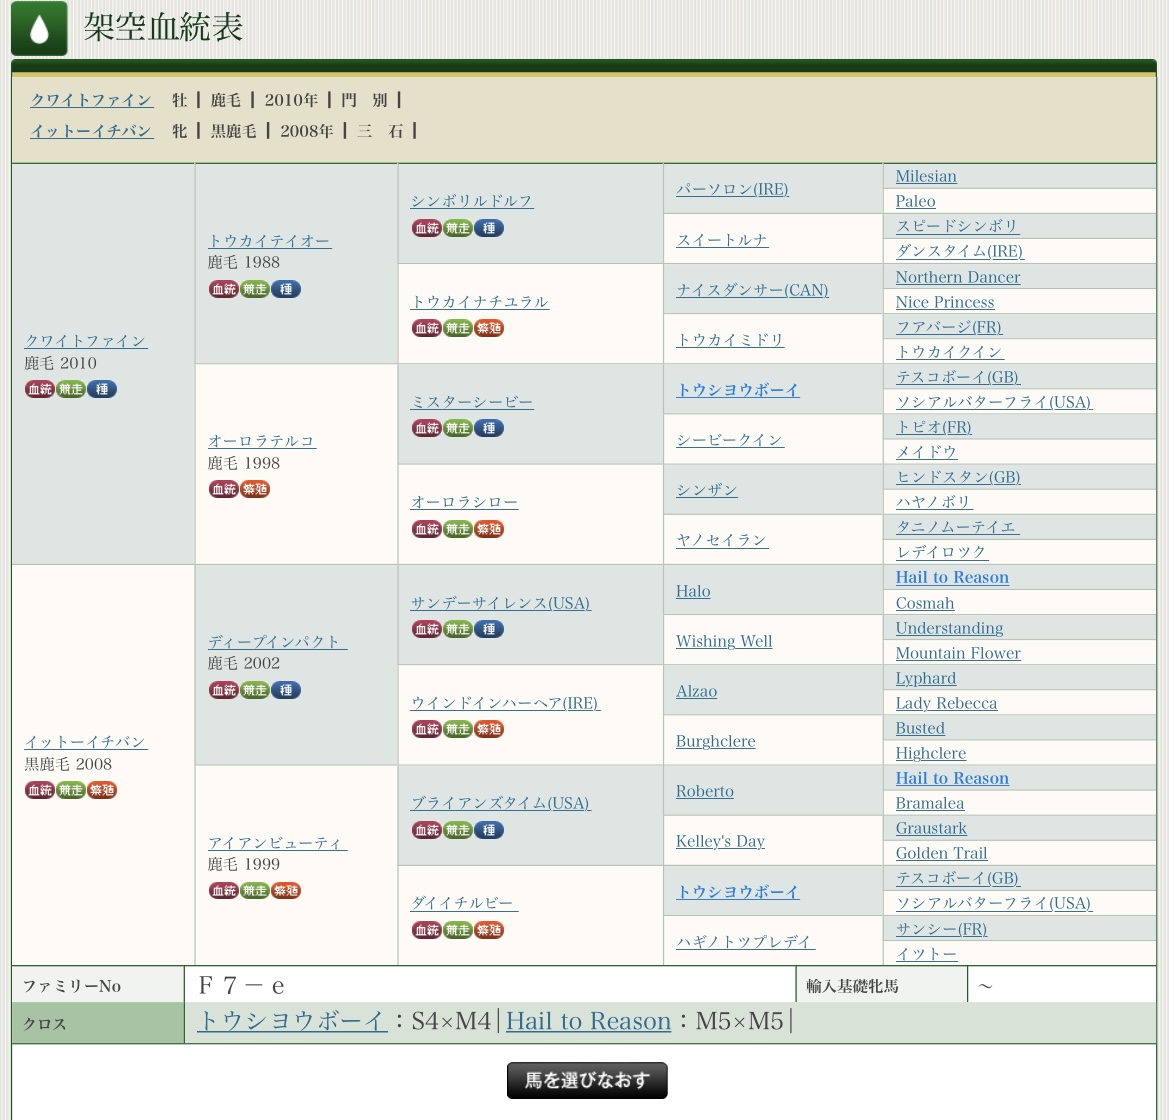Open the Wishing Well link
1169x1120 pixels.
(x=724, y=641)
